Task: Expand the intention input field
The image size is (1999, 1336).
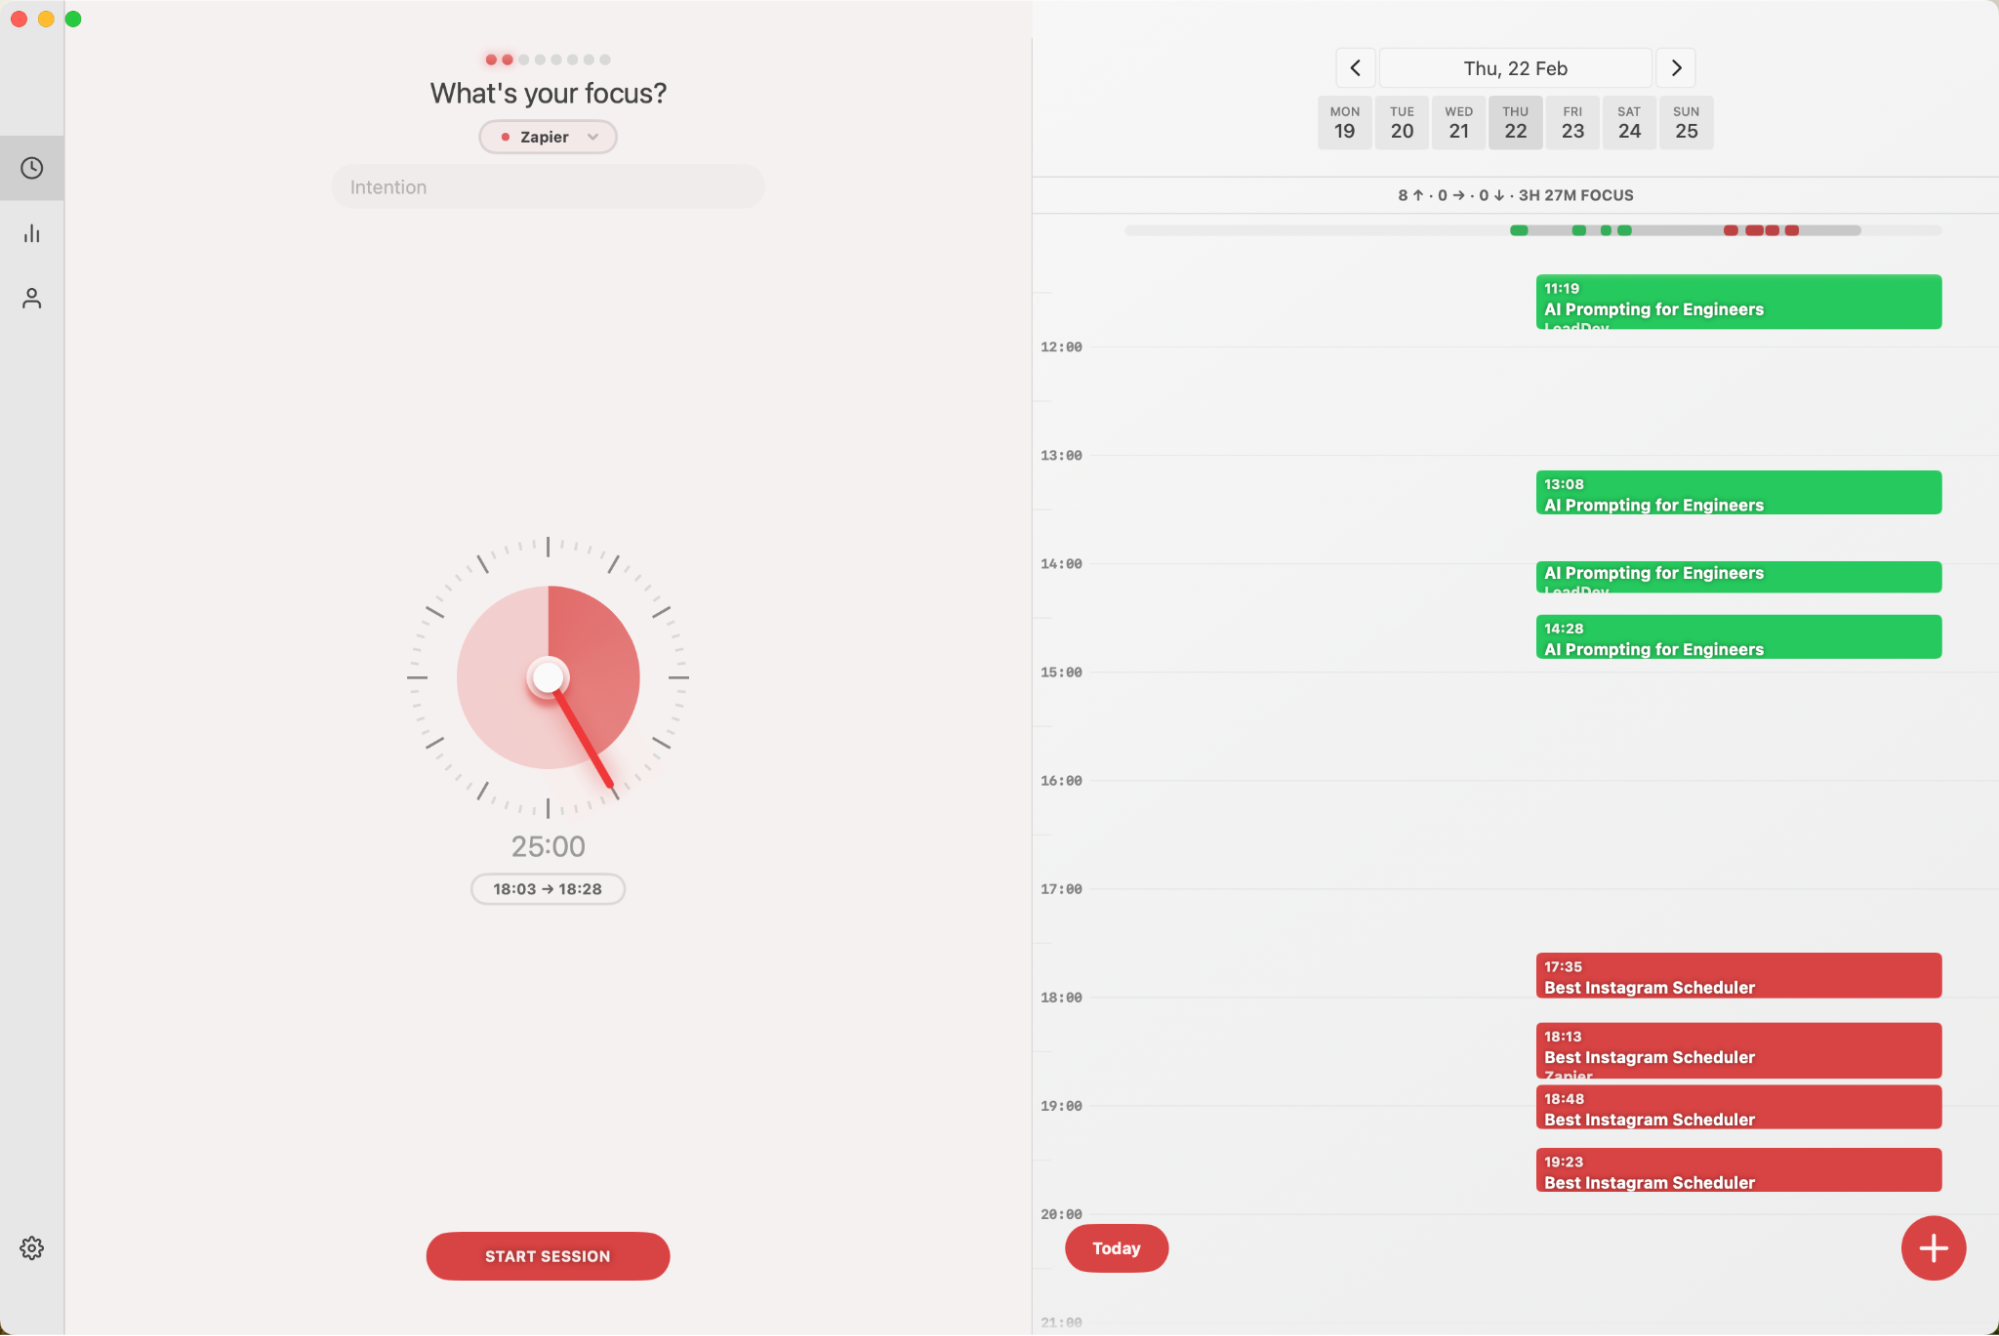Action: coord(547,186)
